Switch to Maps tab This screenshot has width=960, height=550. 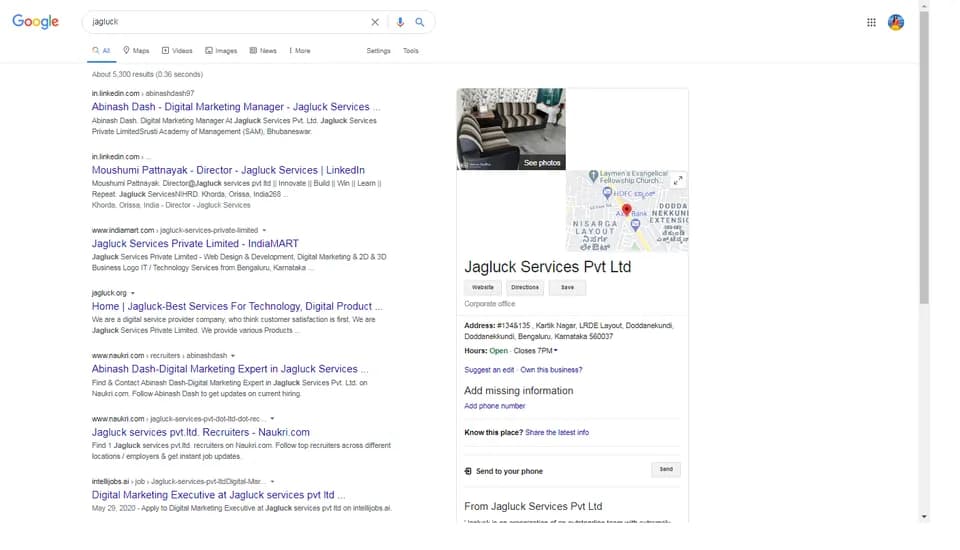point(136,51)
